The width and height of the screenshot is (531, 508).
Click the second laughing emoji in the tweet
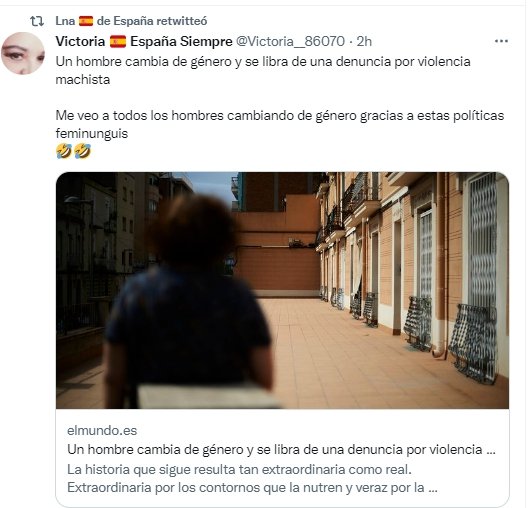82,151
